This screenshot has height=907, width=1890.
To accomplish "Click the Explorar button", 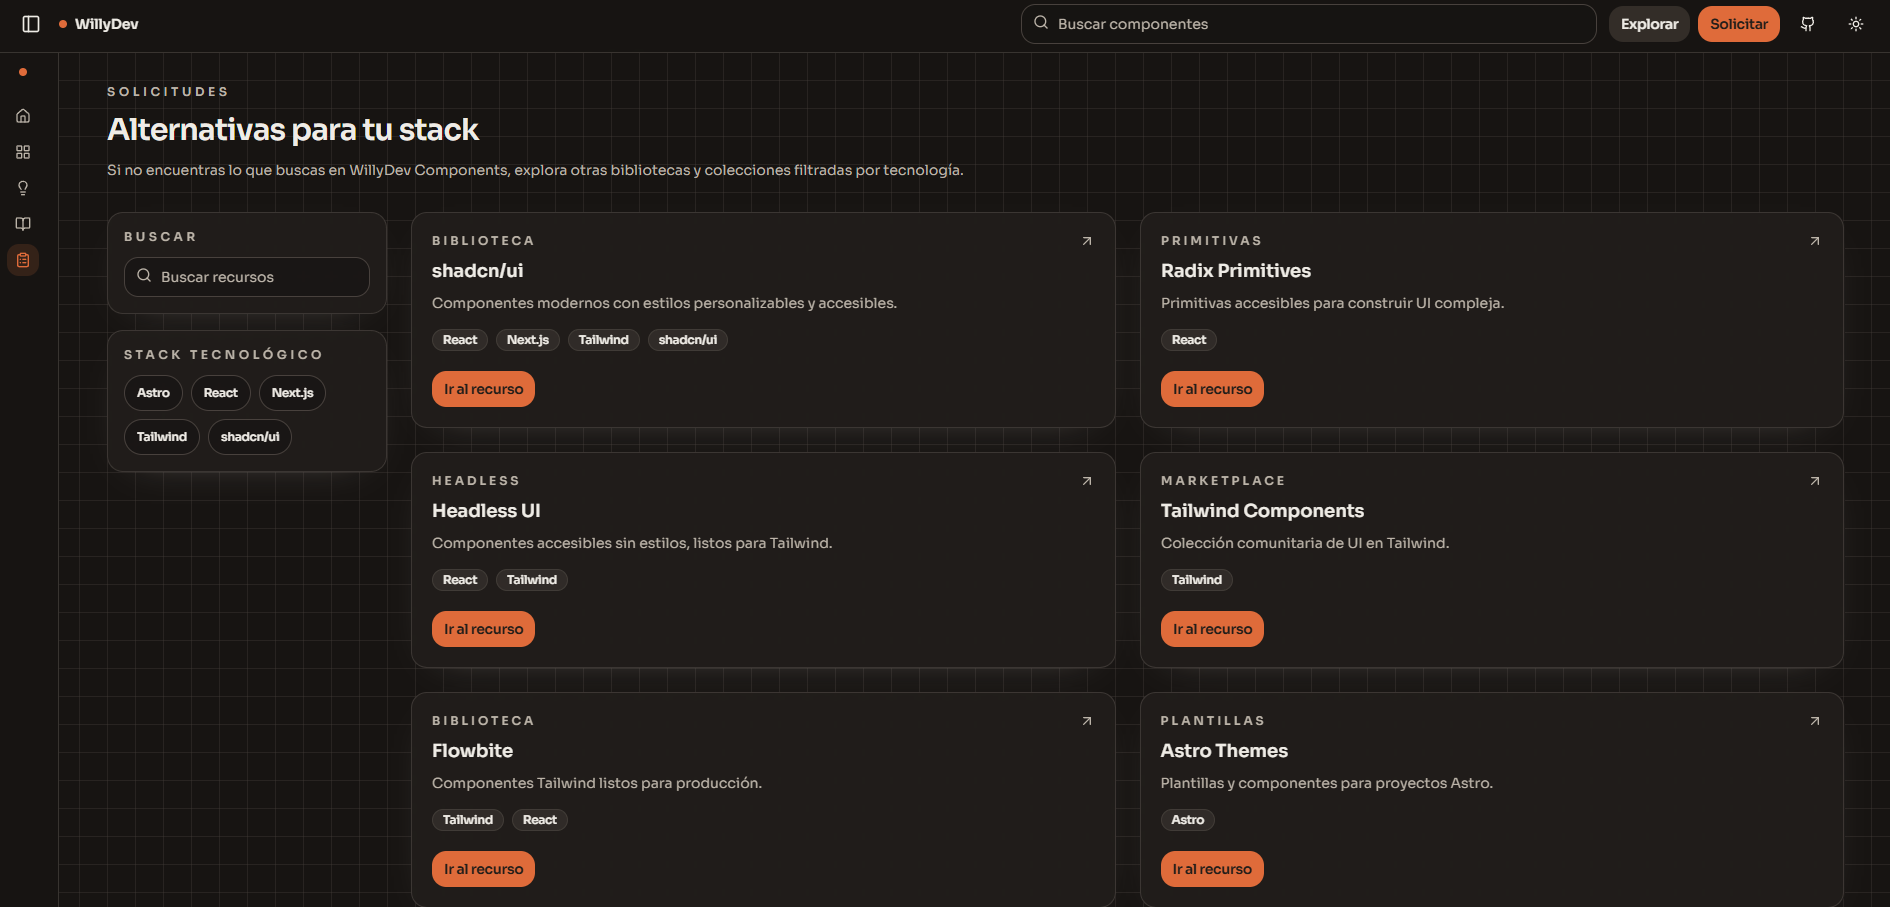I will [x=1648, y=23].
